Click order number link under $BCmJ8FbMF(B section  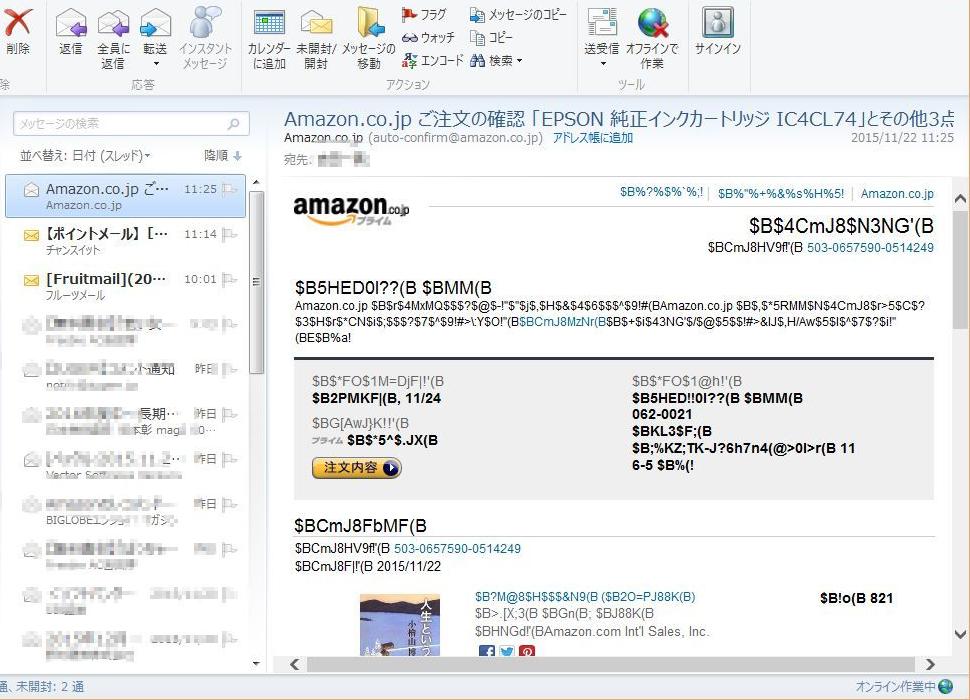[x=457, y=548]
